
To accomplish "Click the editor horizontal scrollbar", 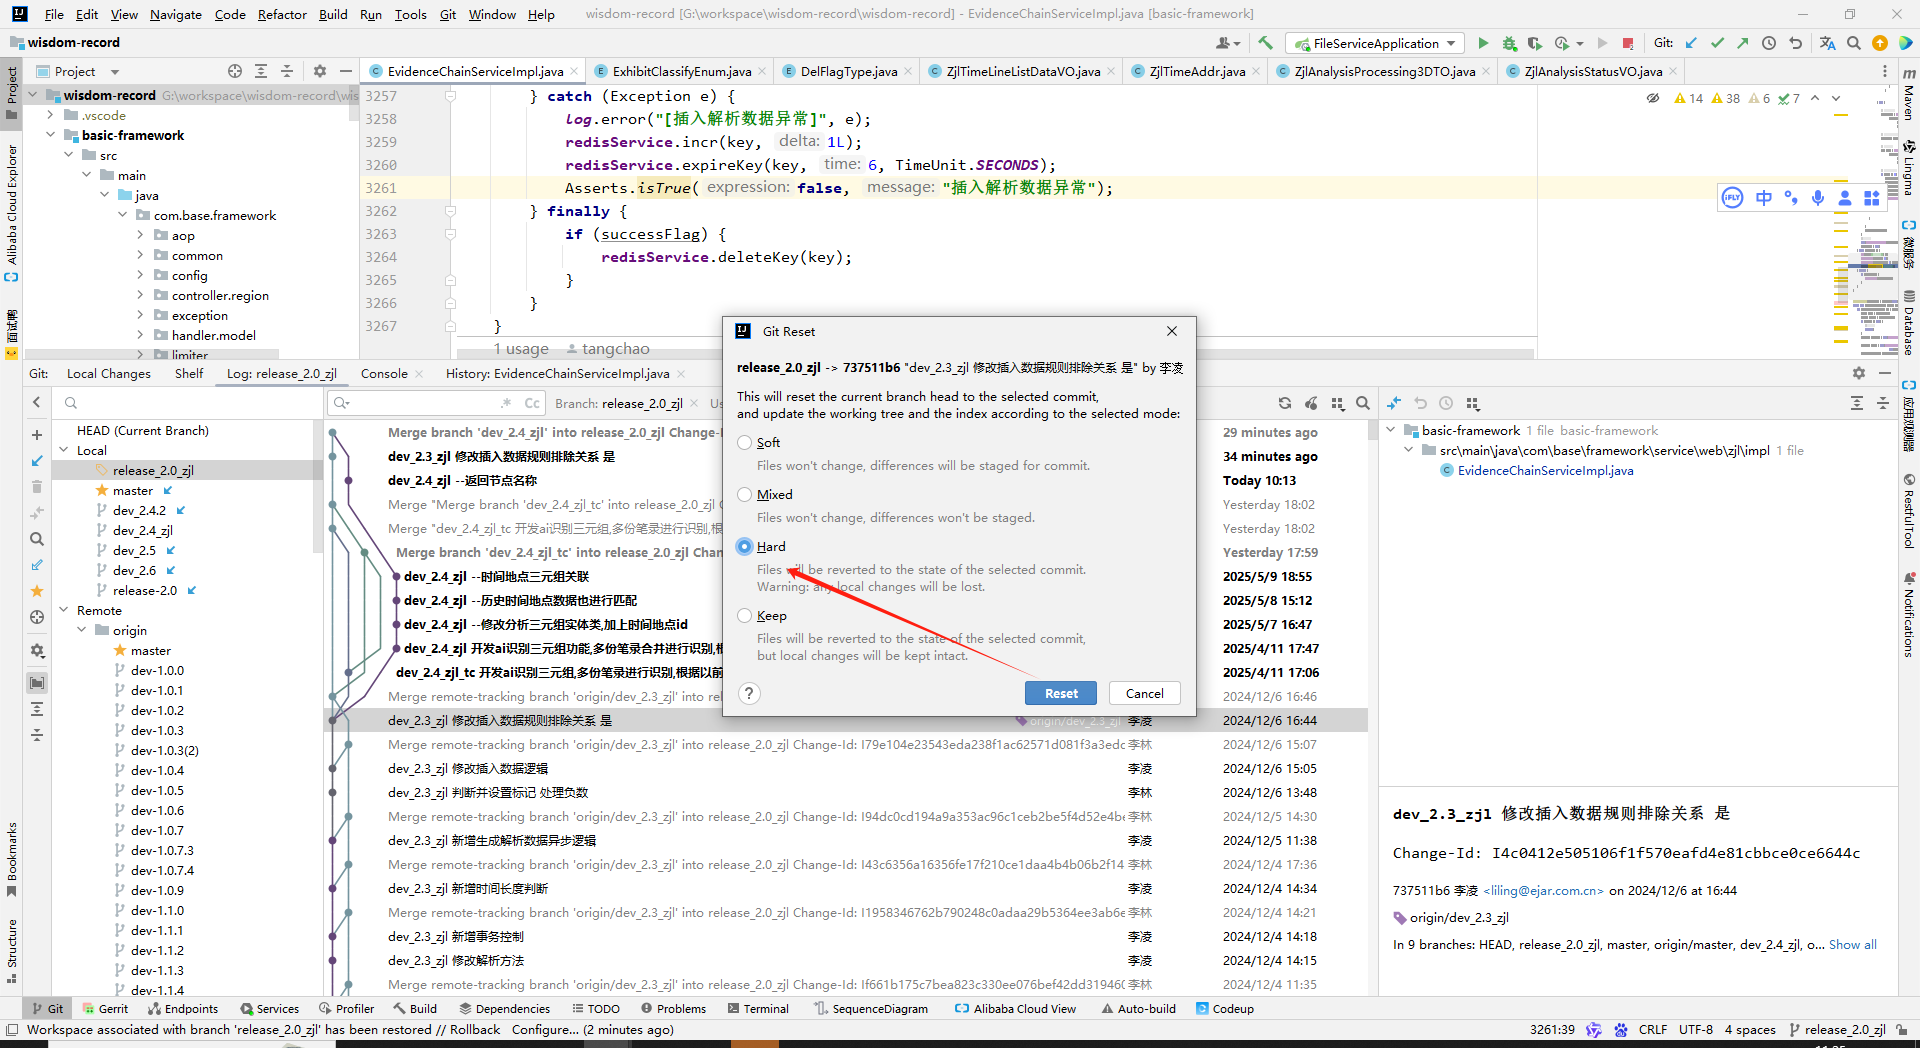I will (x=995, y=354).
